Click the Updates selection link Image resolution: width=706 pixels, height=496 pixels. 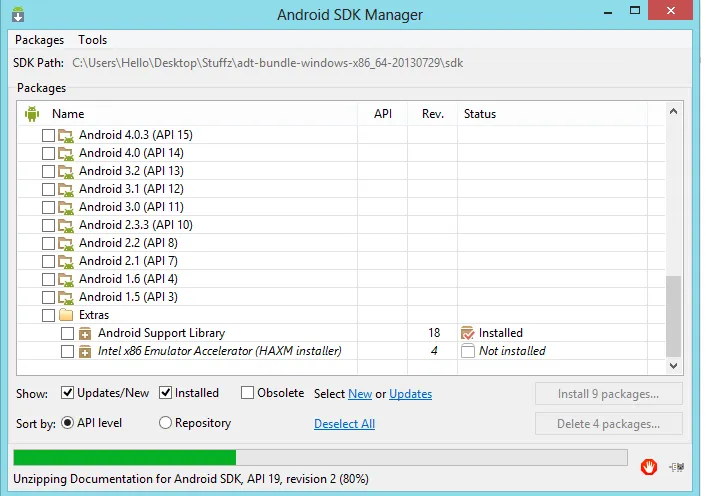click(x=411, y=394)
